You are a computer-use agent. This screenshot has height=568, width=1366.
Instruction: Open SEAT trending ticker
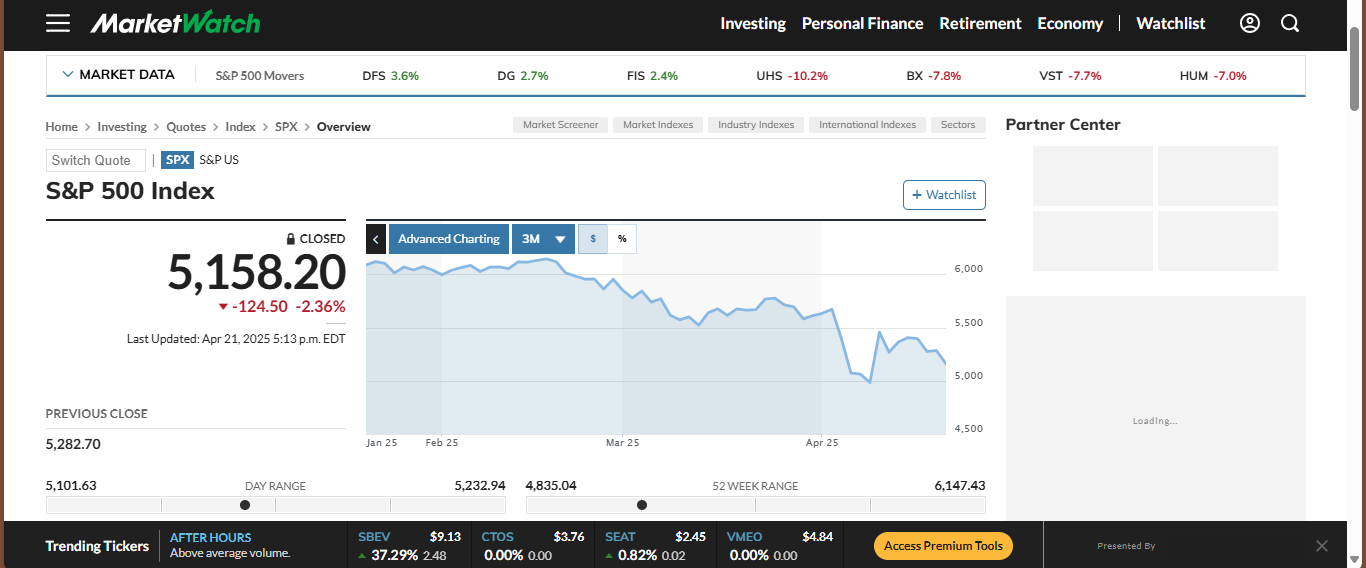coord(655,546)
